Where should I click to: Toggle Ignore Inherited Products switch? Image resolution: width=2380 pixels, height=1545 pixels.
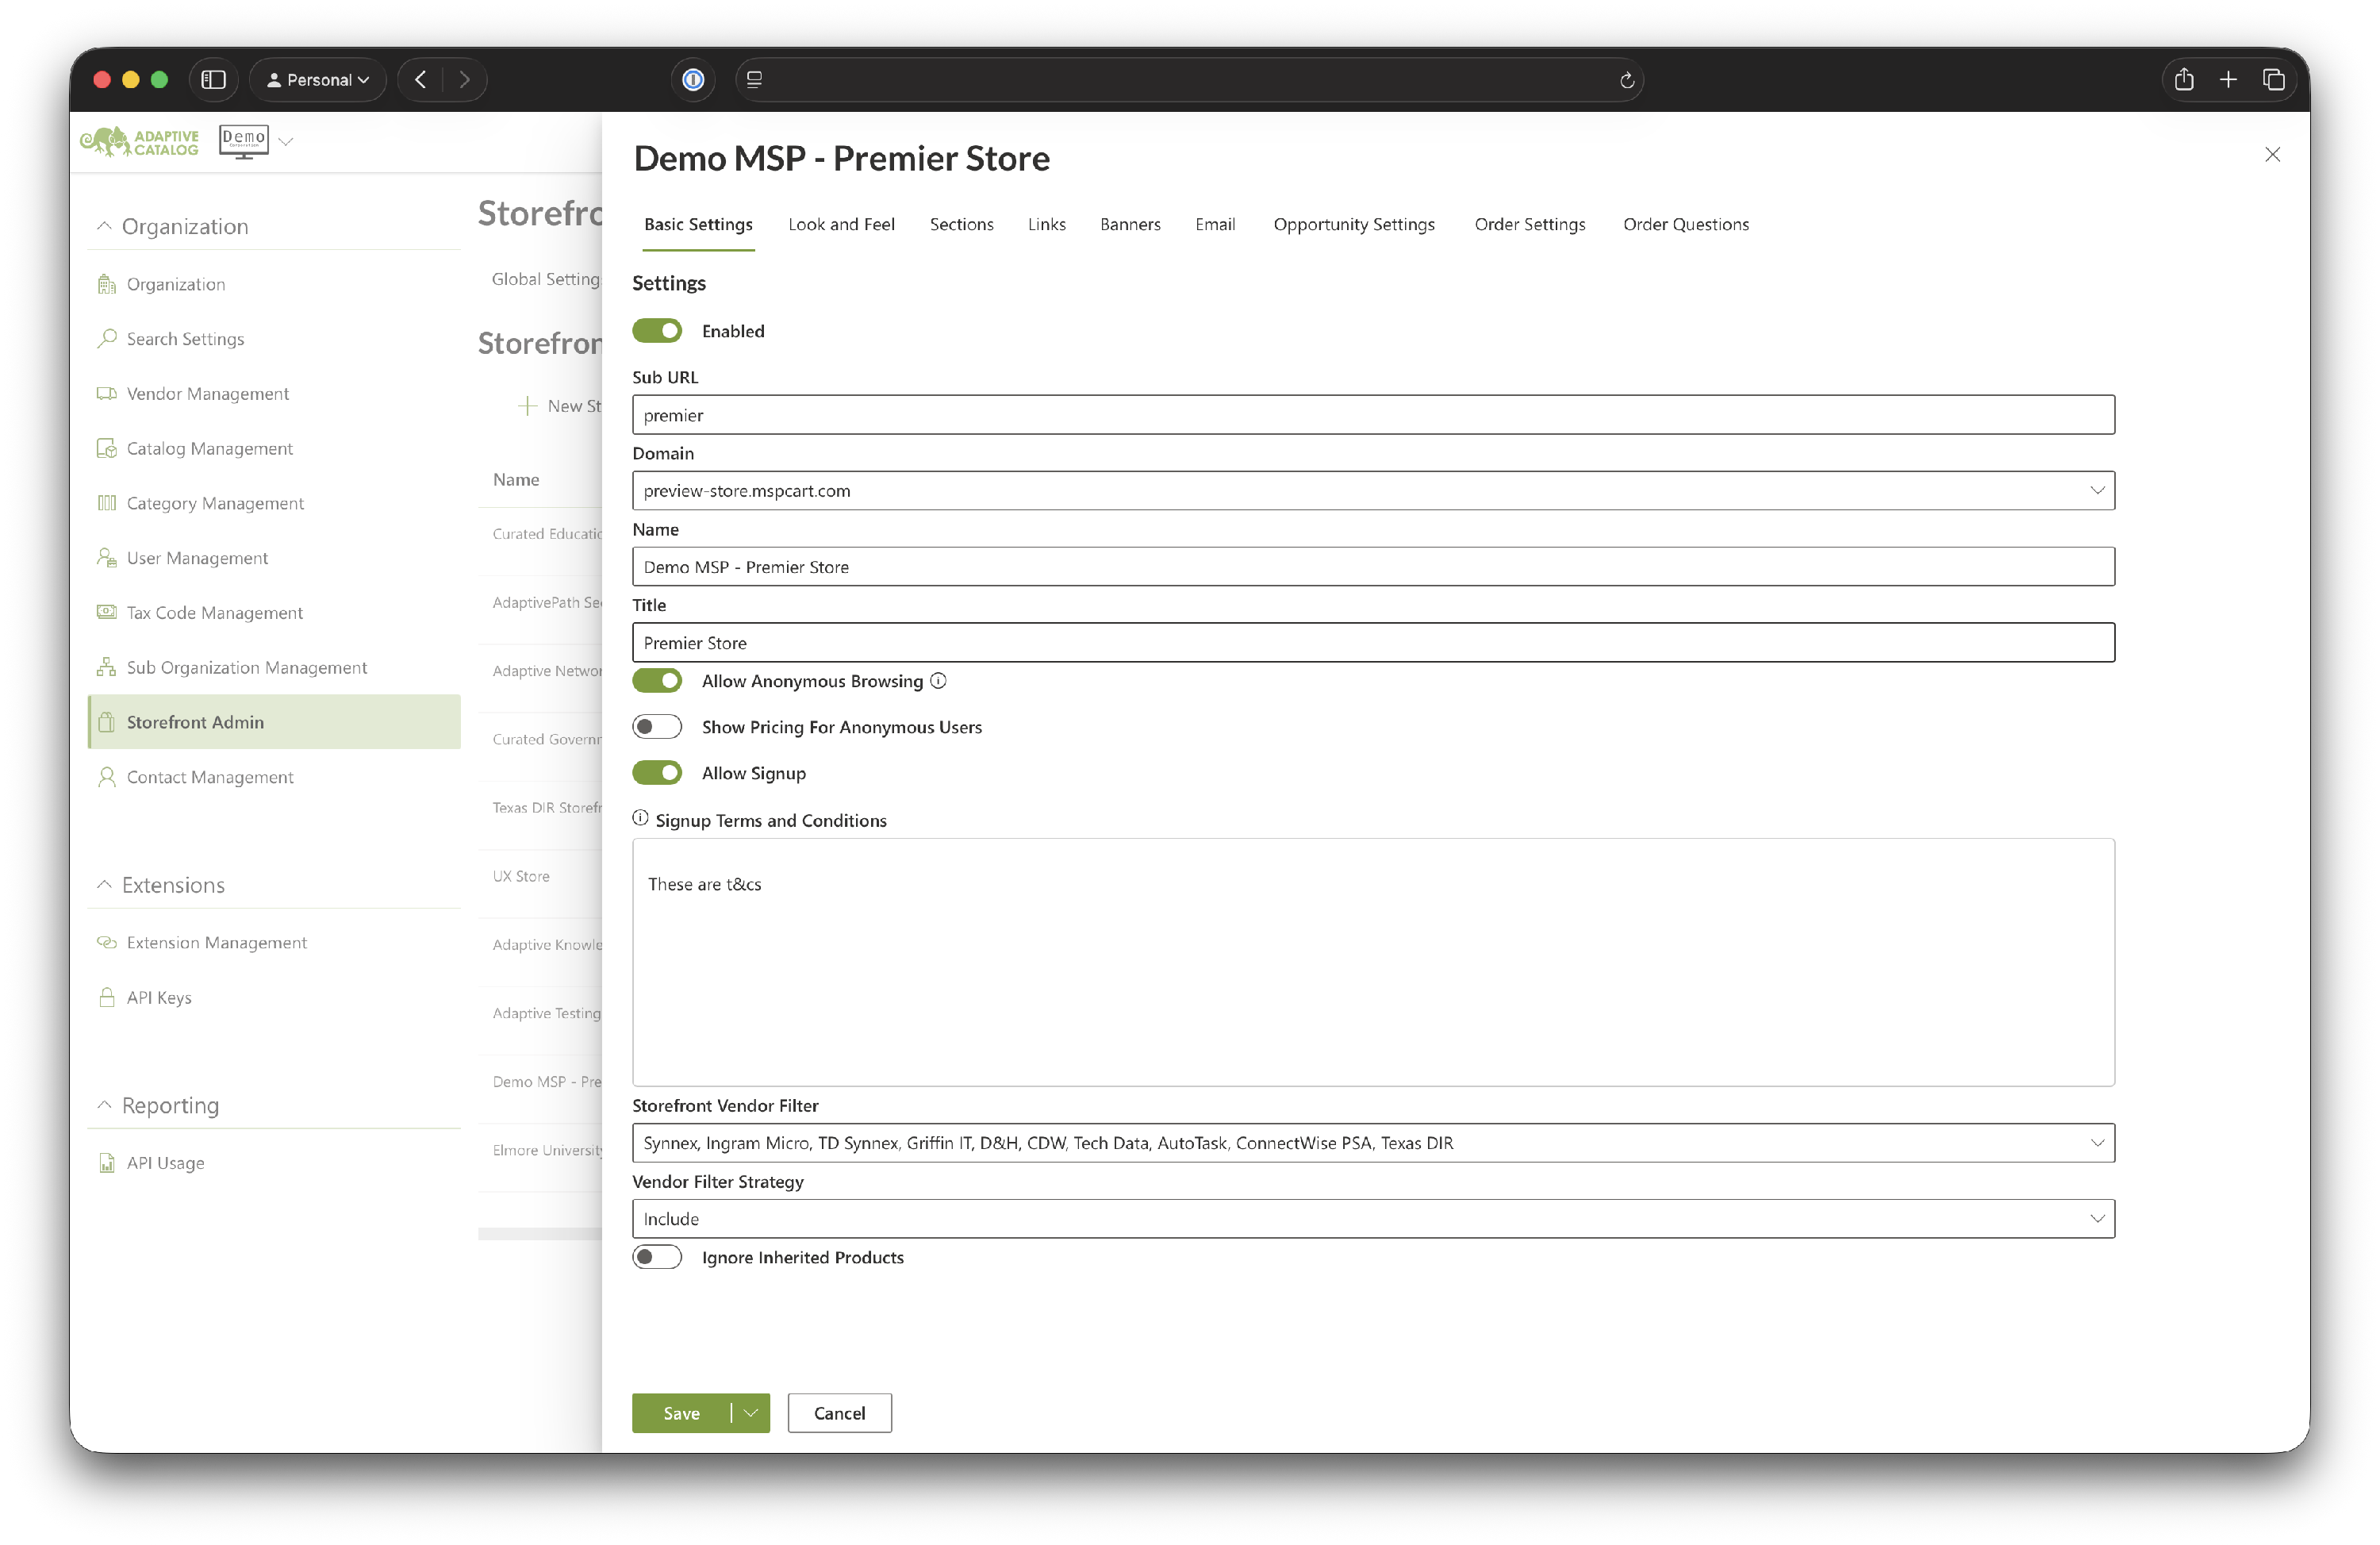click(657, 1257)
